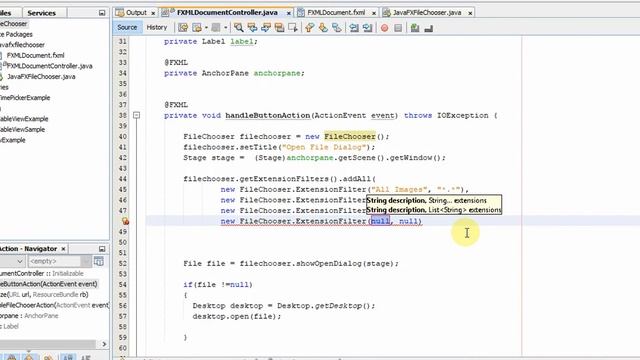Select initialize(URL url, ResourceBundle rb) in Navigator
The image size is (640, 360).
[x=44, y=294]
